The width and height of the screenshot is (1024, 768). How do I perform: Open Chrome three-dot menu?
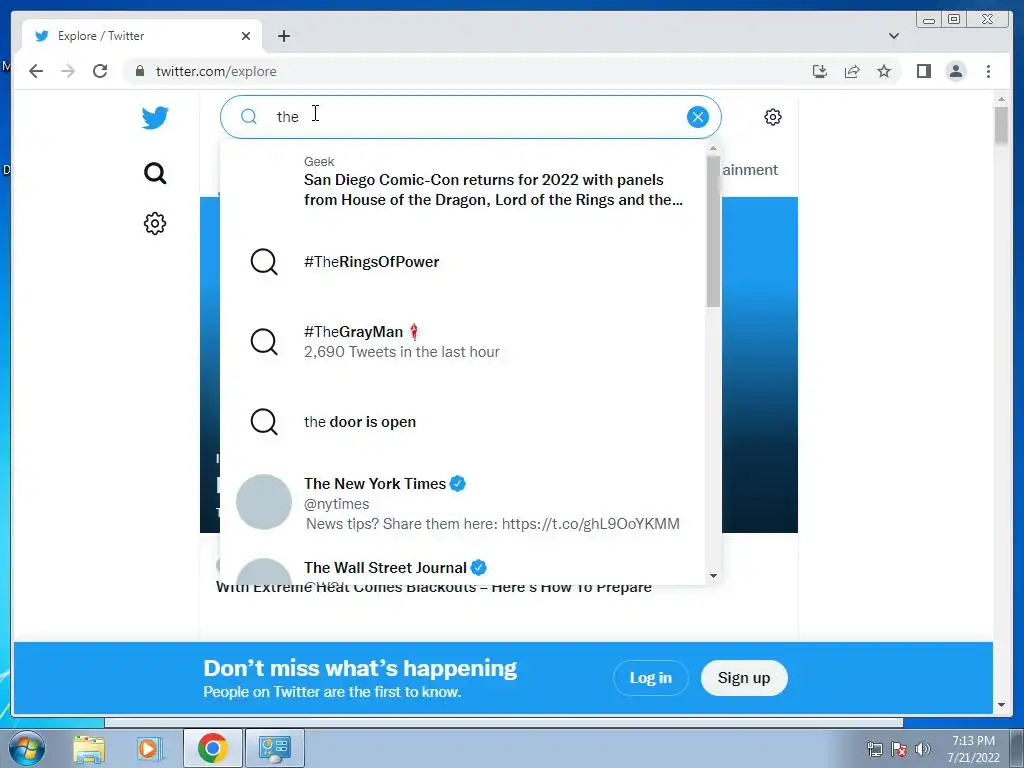pyautogui.click(x=988, y=71)
